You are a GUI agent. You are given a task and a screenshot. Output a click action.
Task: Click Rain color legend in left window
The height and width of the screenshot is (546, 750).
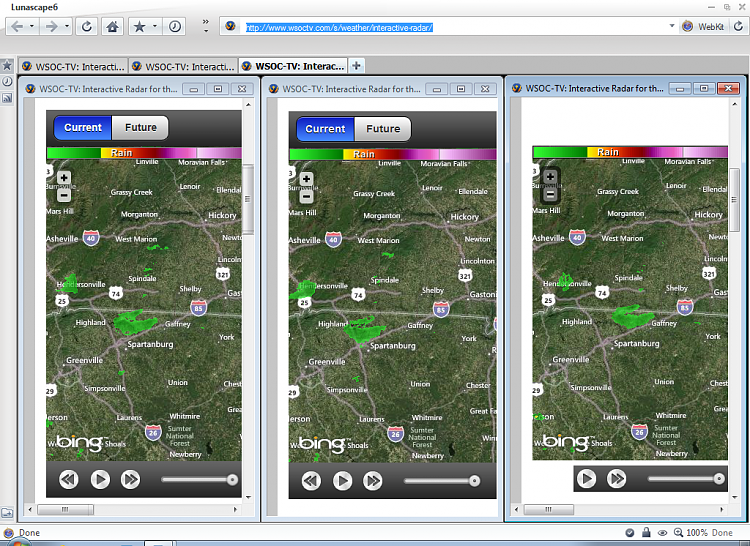144,153
